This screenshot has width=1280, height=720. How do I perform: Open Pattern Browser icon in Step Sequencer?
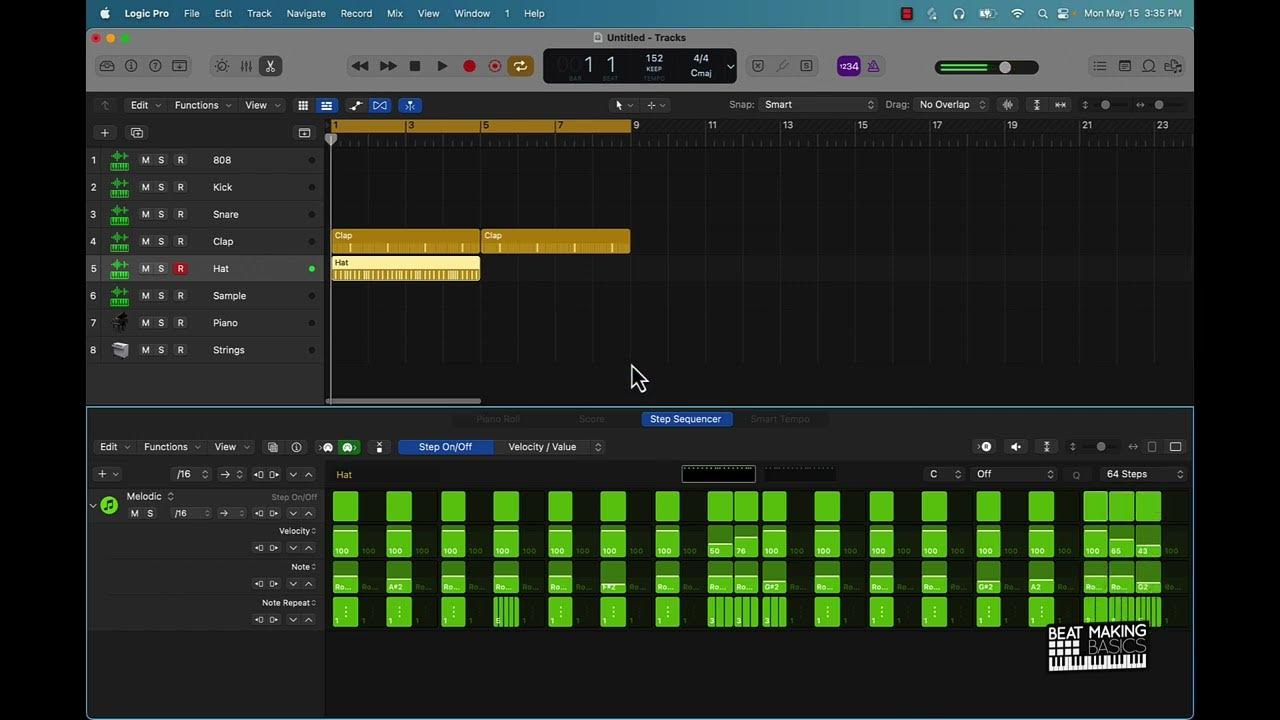(x=273, y=447)
